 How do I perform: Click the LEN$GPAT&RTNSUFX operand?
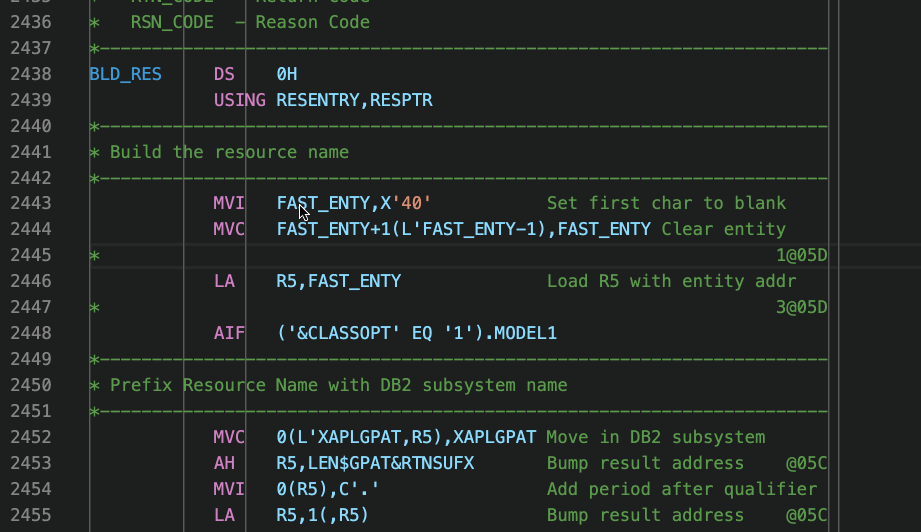tap(391, 463)
